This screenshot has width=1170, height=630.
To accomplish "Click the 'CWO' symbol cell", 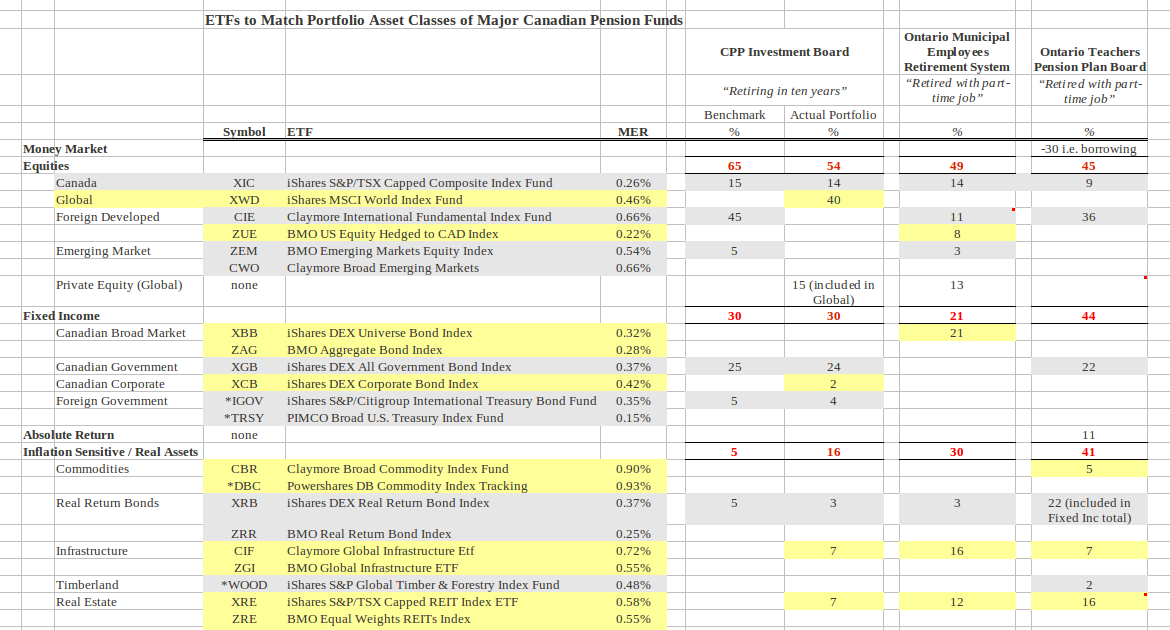I will point(244,268).
